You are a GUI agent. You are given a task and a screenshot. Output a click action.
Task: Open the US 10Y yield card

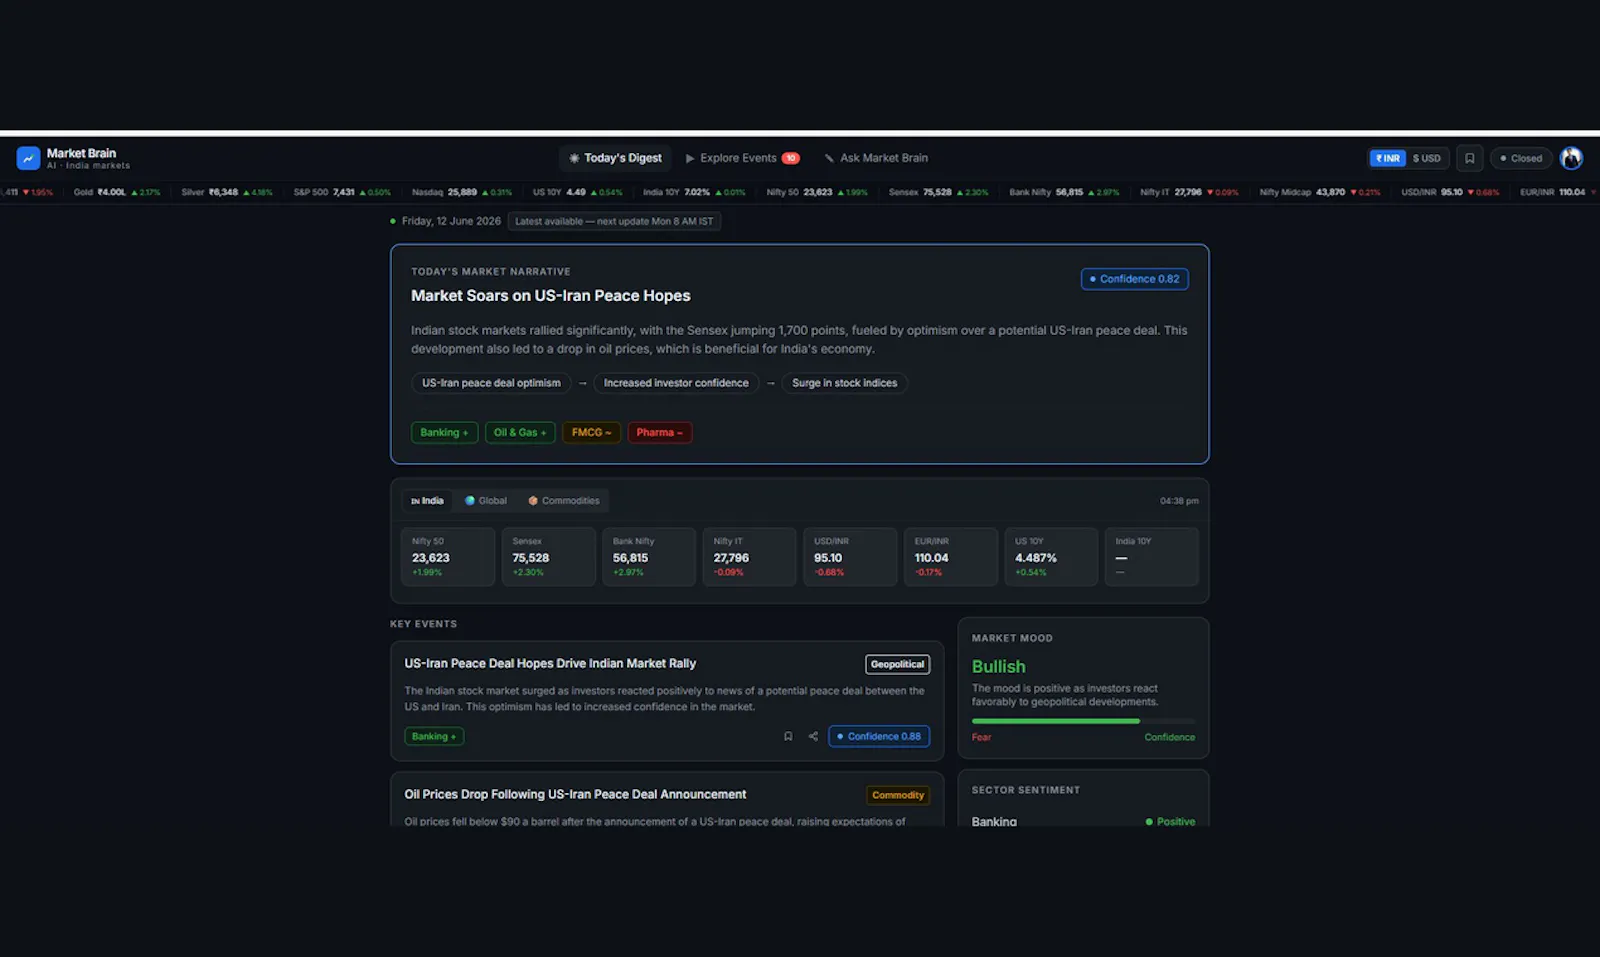point(1051,557)
